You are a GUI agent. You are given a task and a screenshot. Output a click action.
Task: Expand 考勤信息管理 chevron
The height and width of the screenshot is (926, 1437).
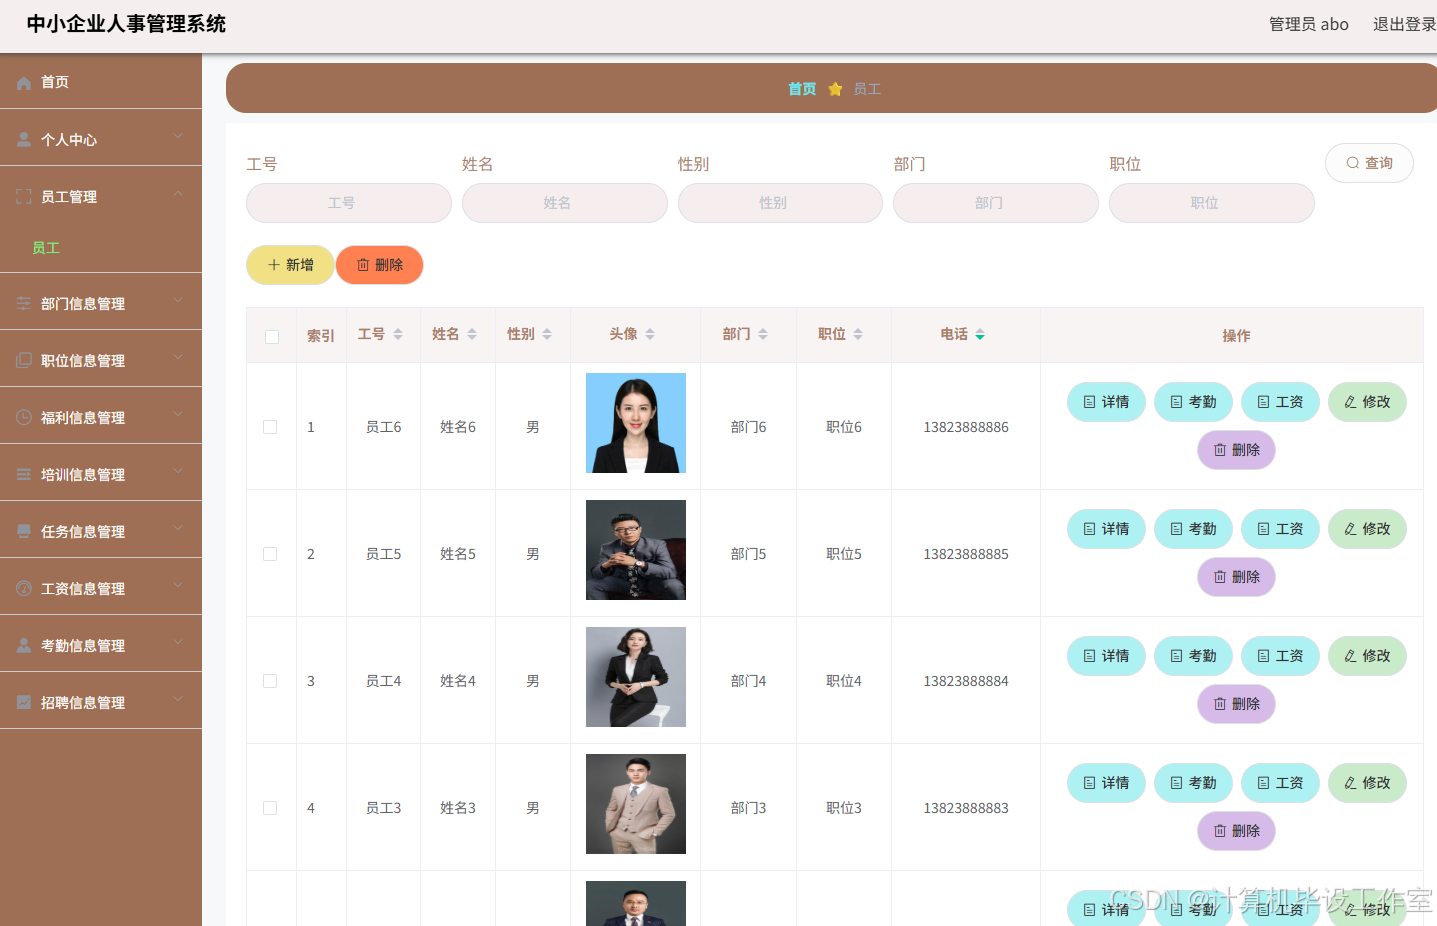pos(178,642)
